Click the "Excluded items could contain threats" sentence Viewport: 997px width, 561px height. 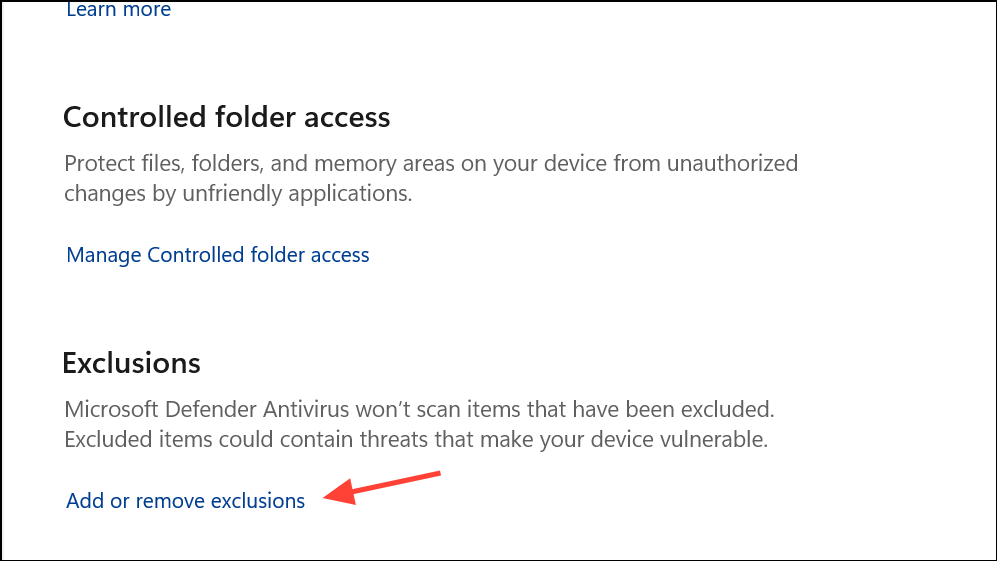click(x=415, y=439)
